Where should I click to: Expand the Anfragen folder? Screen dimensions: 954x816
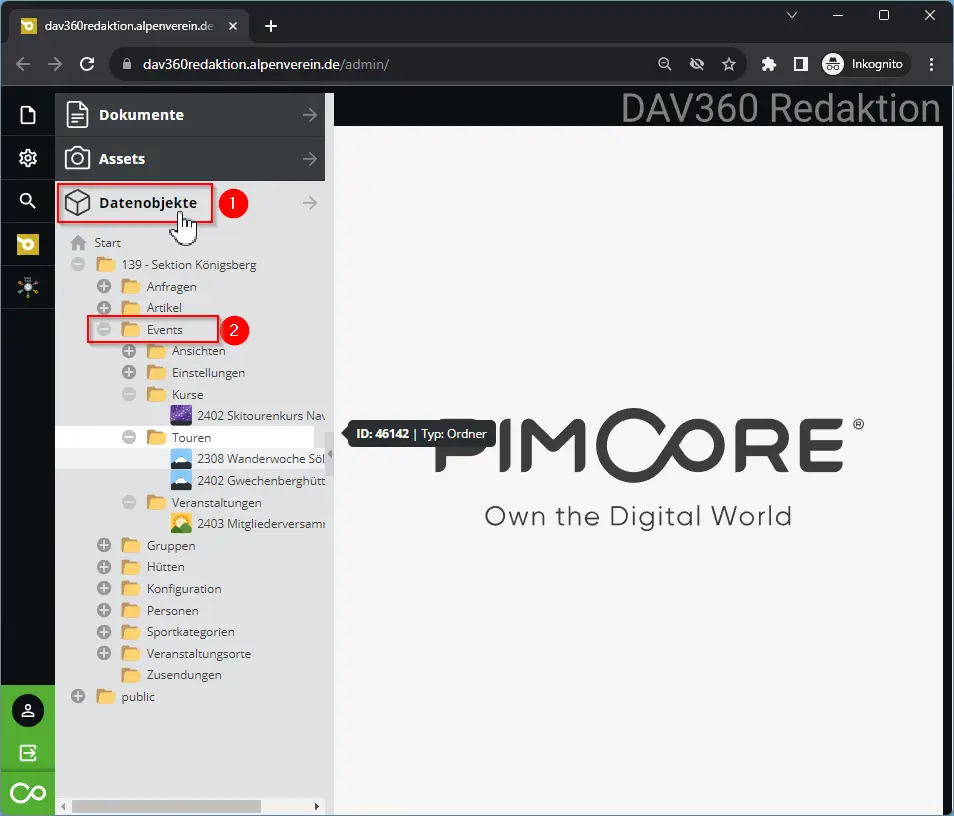click(104, 286)
